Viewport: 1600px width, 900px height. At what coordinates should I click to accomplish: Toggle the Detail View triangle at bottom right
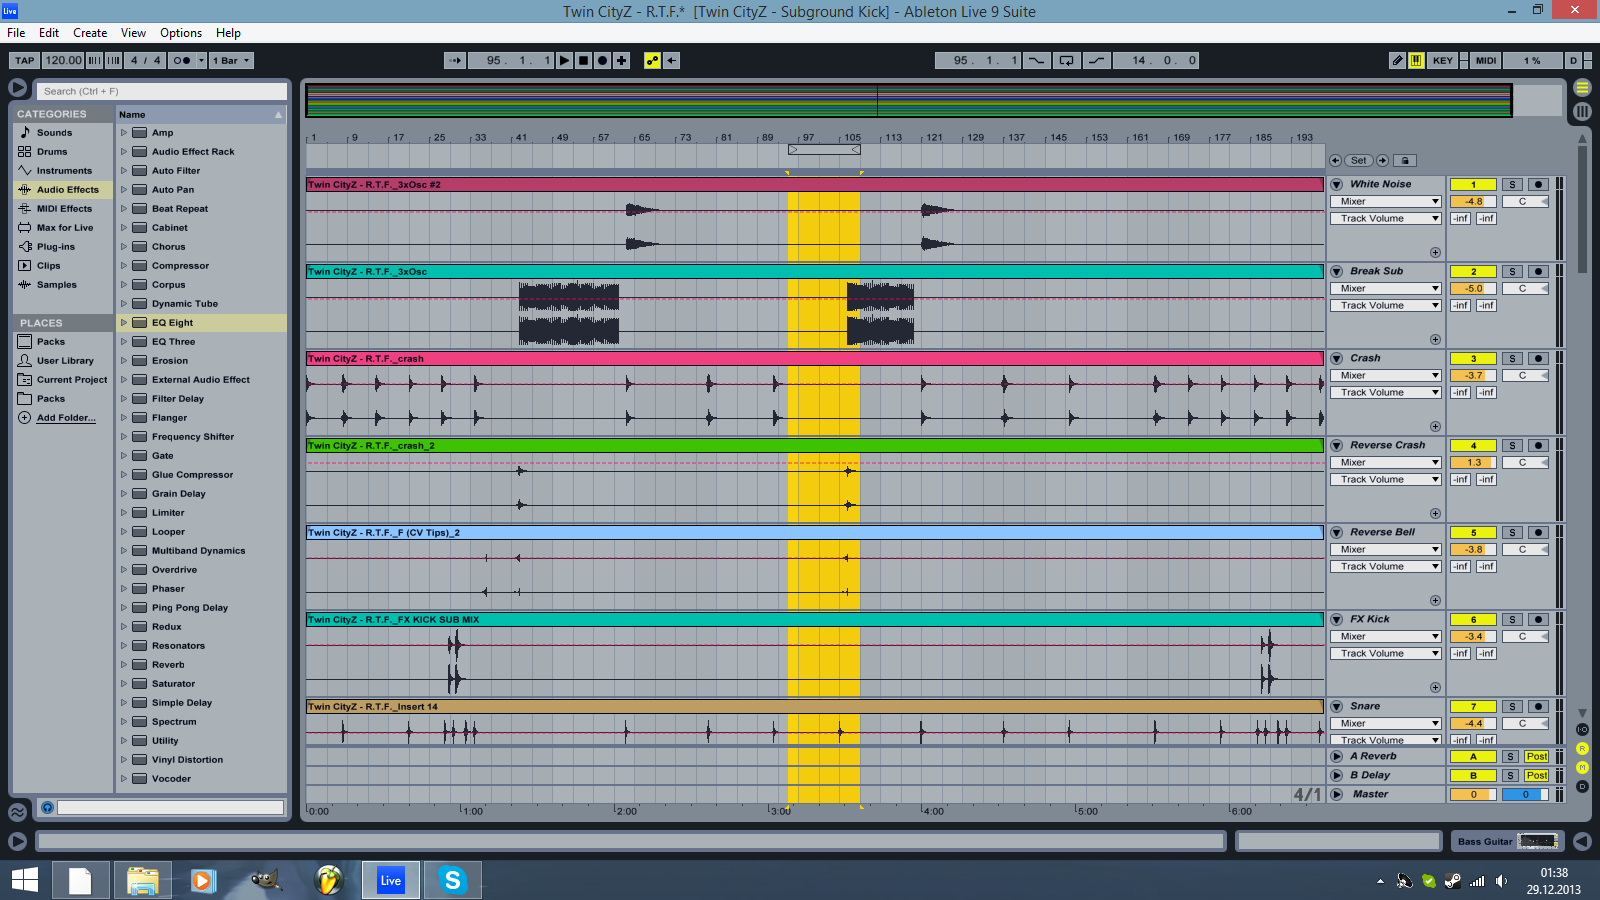click(1582, 842)
